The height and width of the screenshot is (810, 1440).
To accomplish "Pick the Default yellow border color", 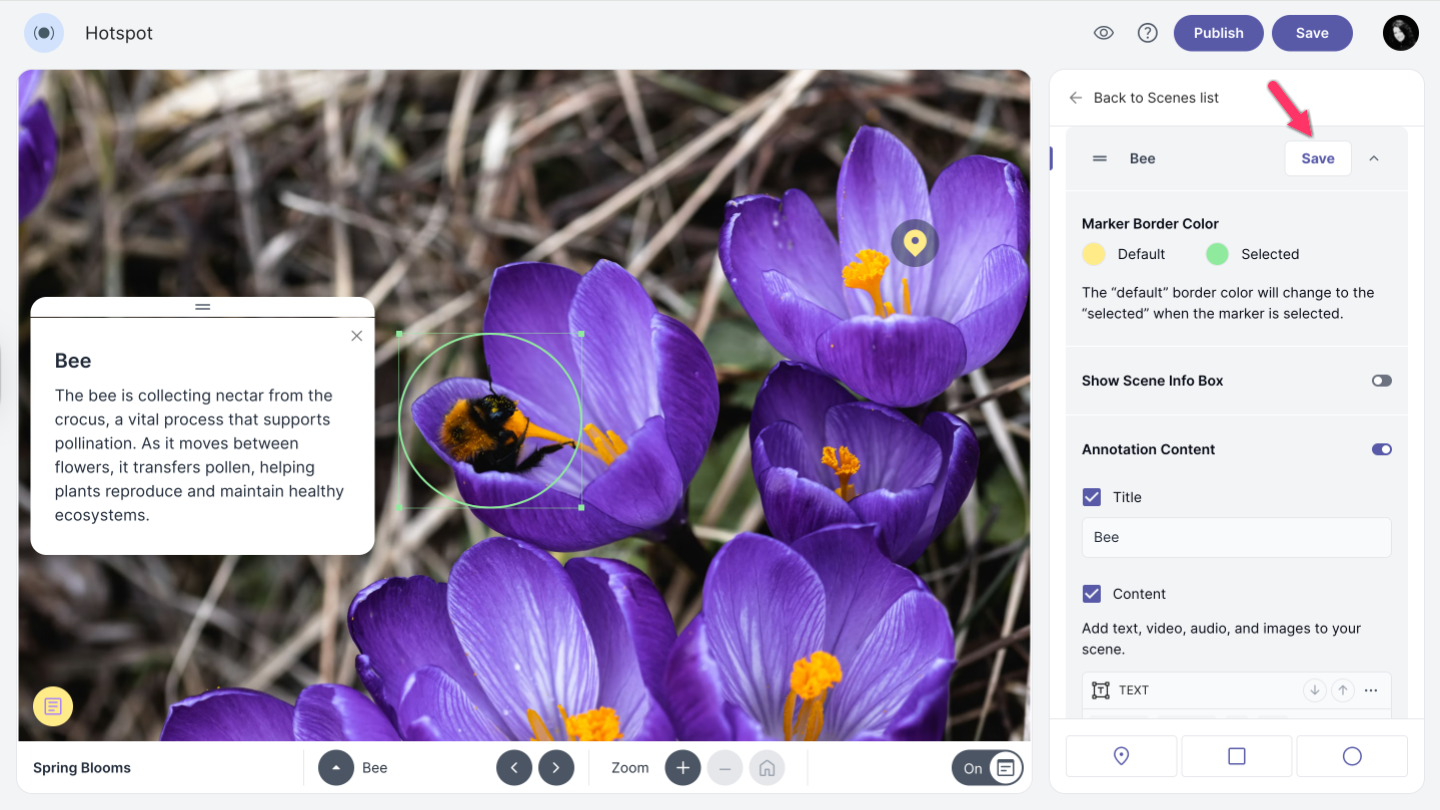I will 1094,254.
